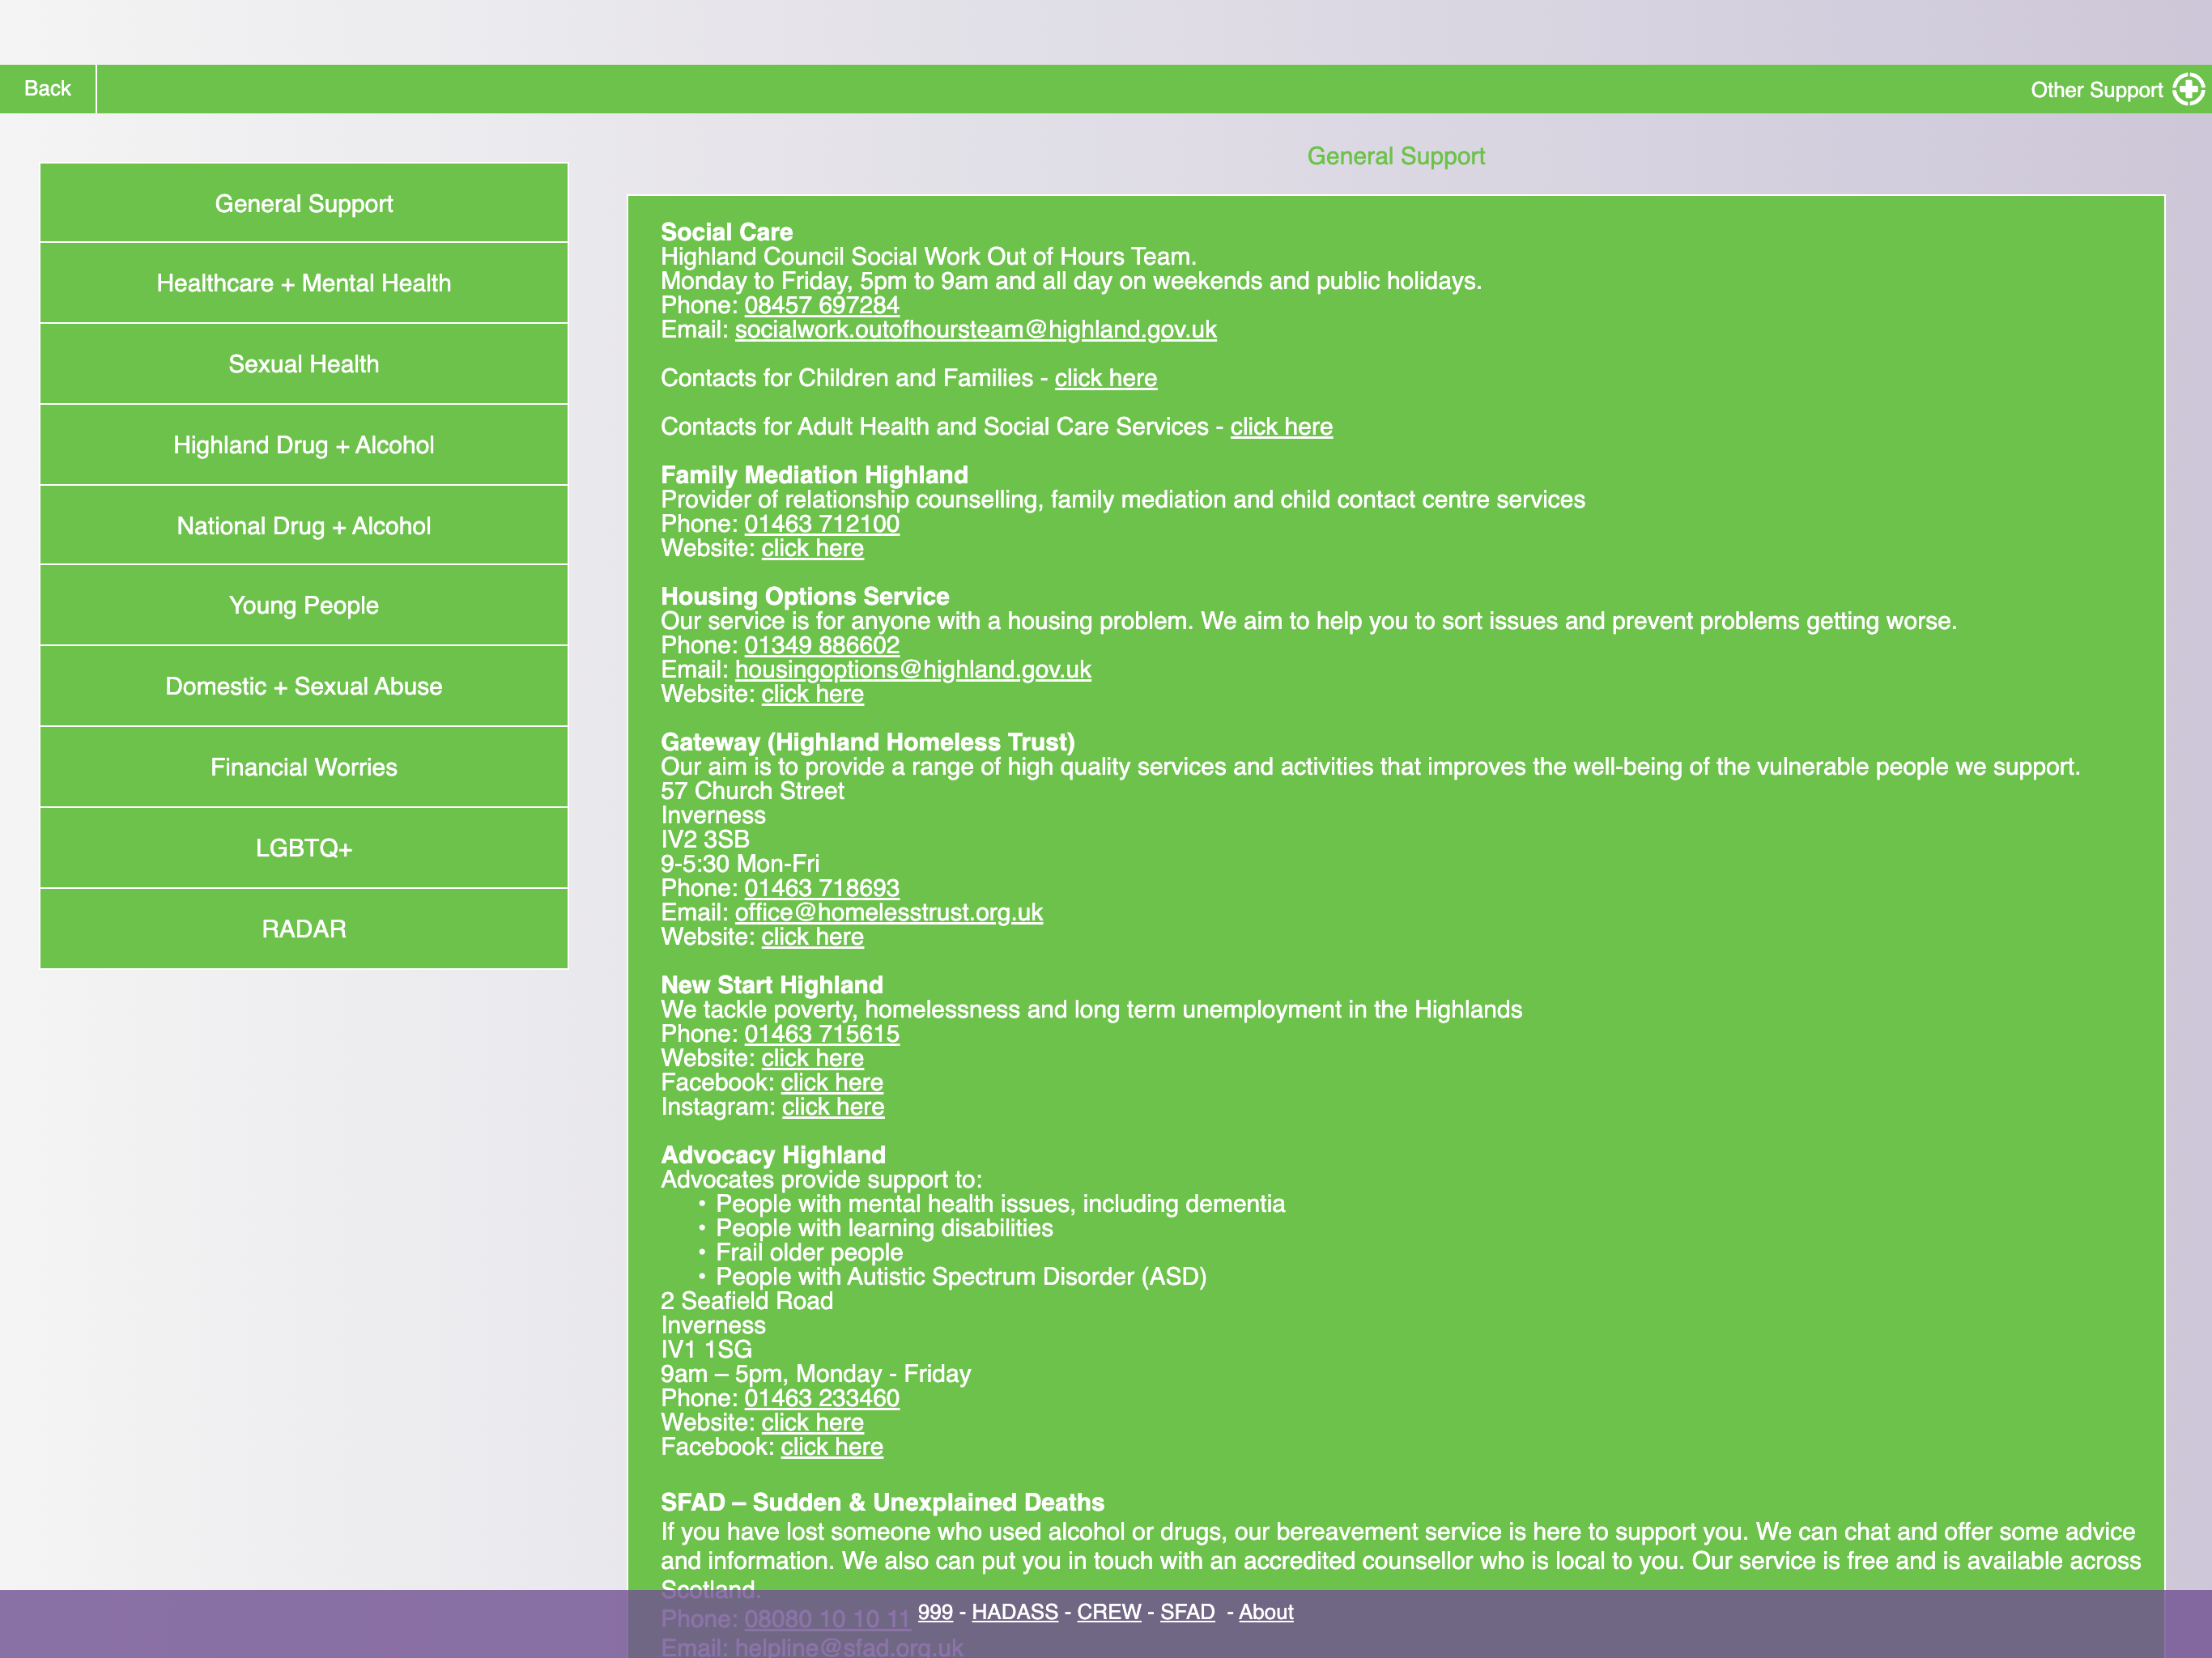
Task: Open New Start Highland website link
Action: click(x=812, y=1058)
